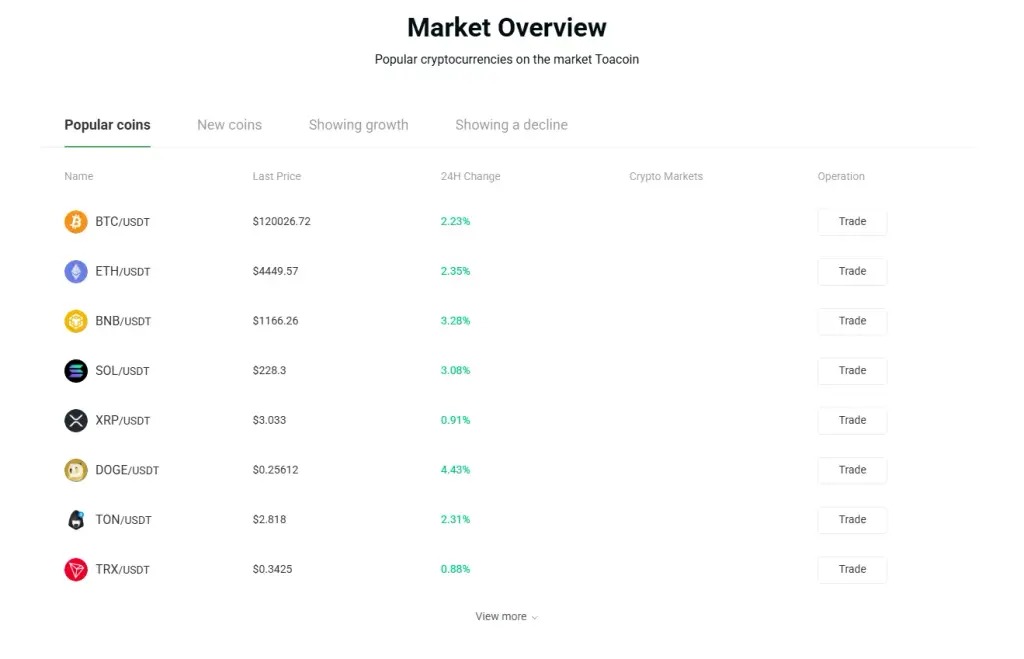The image size is (1024, 659).
Task: Click the $228.3 price
Action: (269, 370)
